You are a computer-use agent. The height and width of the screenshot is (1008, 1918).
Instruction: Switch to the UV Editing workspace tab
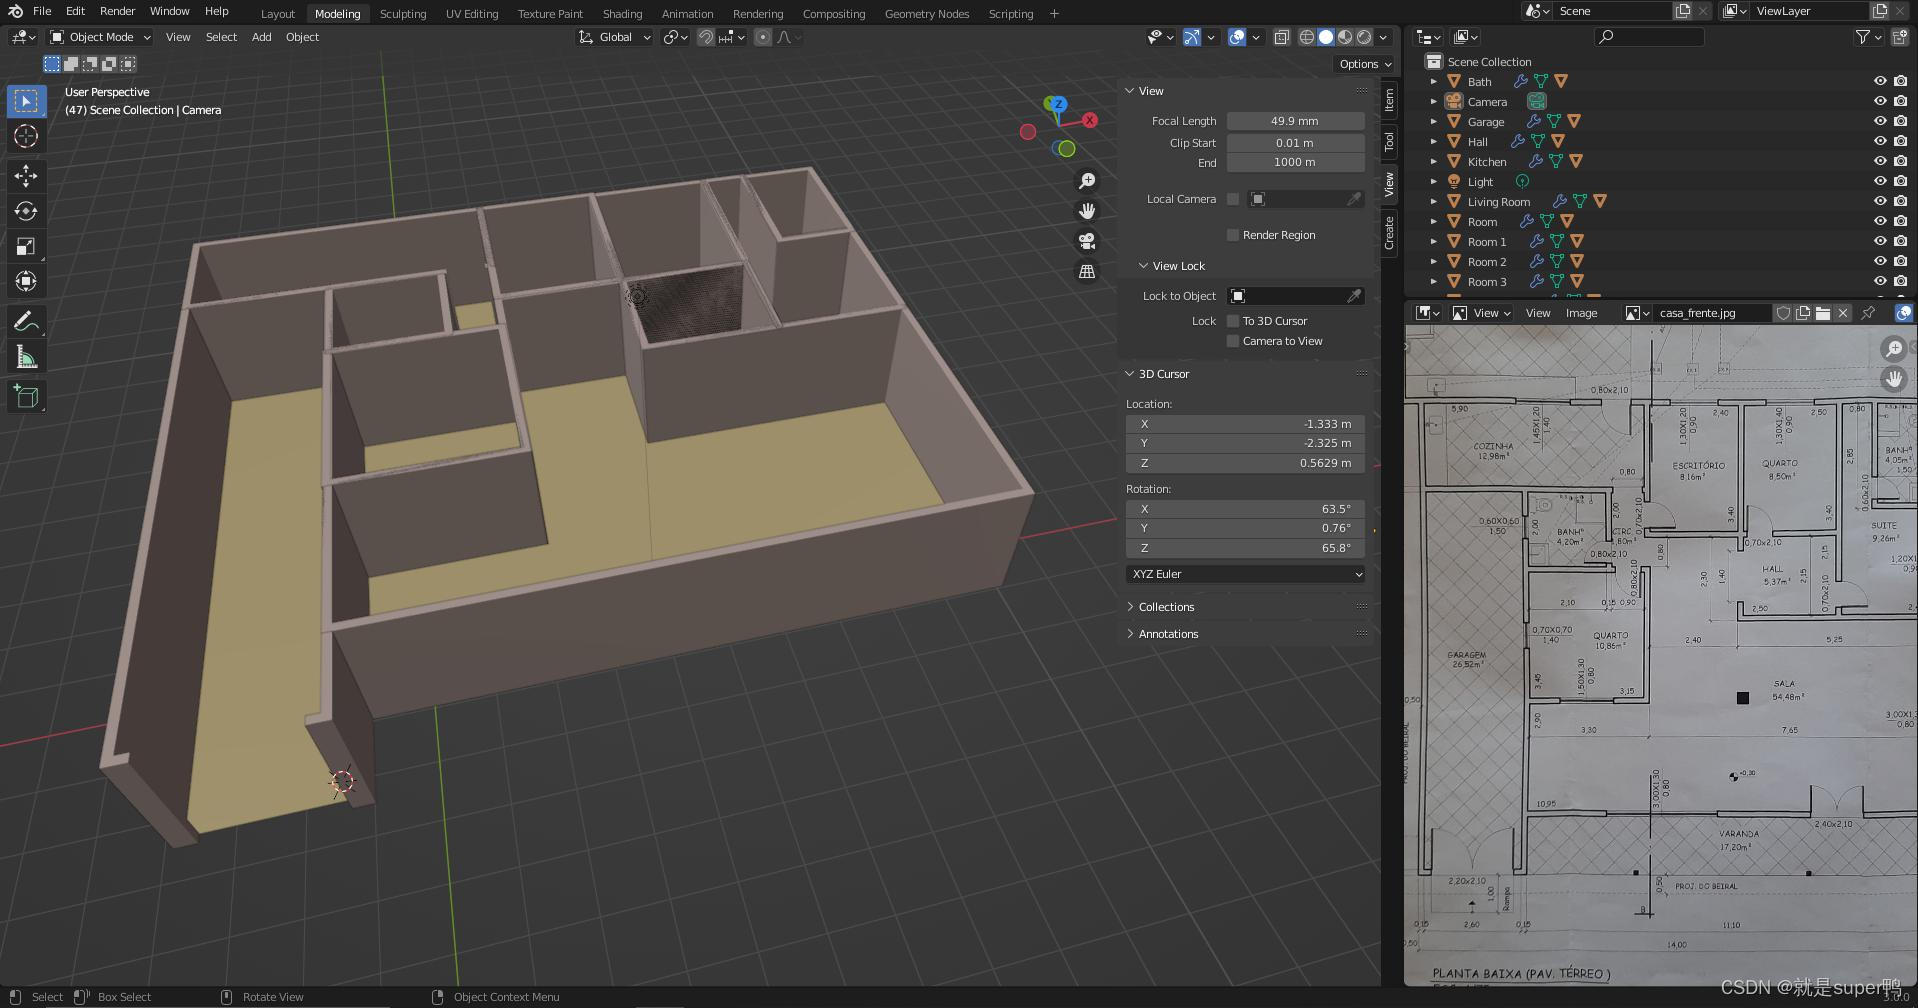472,14
